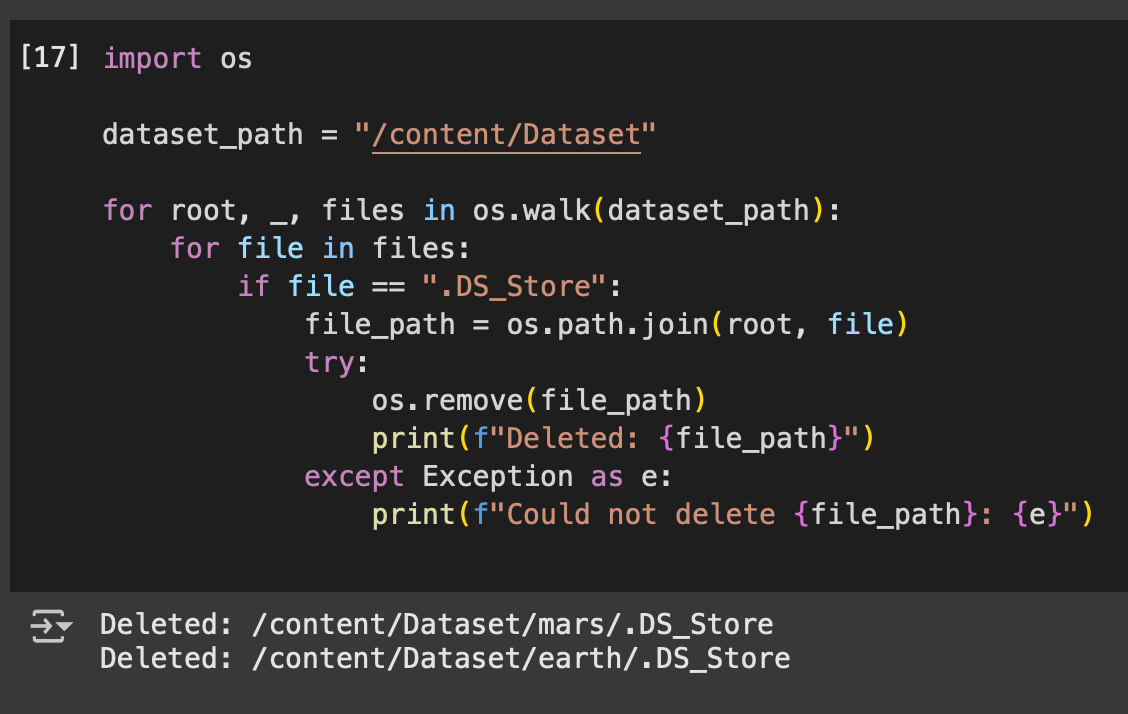Click the except Exception as e line
Screen dimensions: 1128x714
point(488,477)
